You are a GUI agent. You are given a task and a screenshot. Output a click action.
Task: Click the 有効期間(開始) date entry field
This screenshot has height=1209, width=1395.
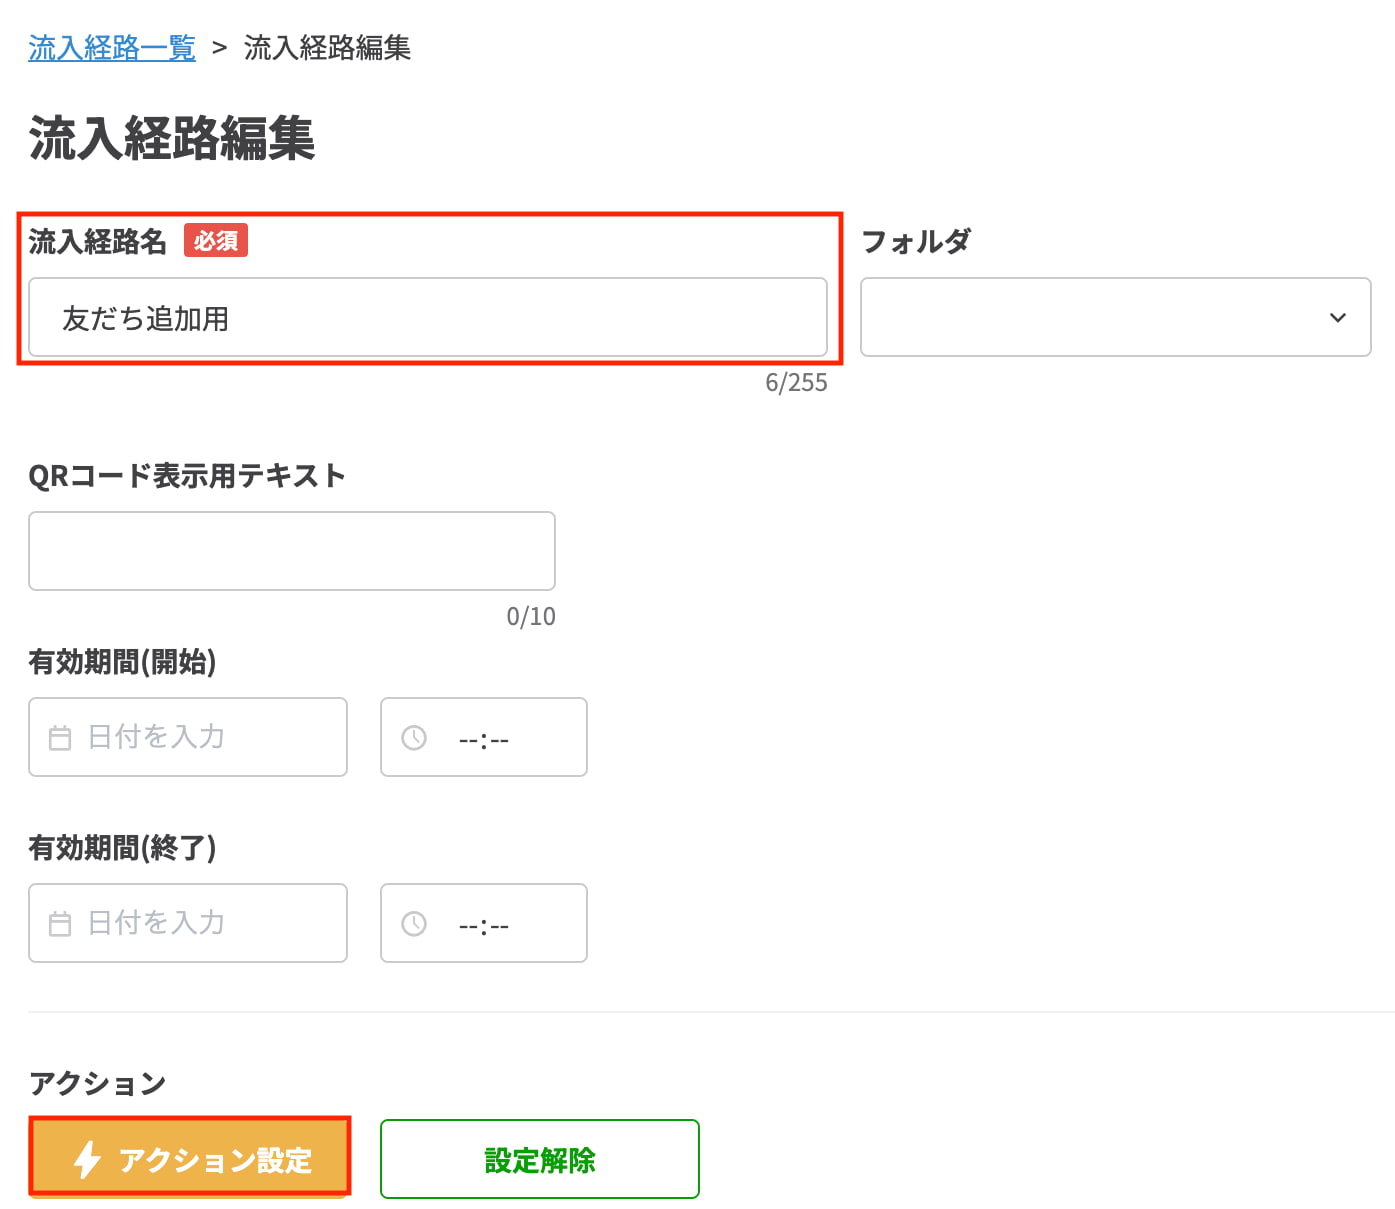187,737
